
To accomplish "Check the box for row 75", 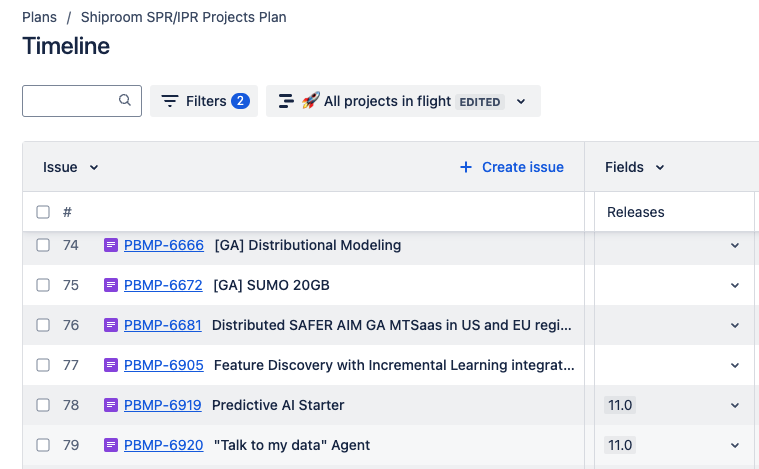I will pyautogui.click(x=43, y=285).
